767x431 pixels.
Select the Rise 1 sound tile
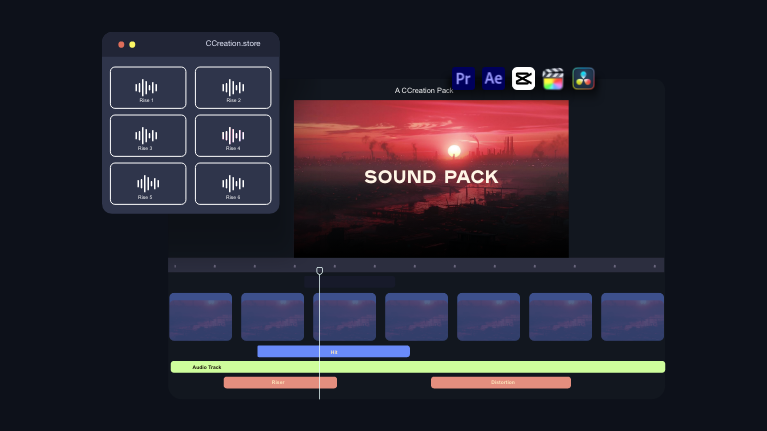point(147,88)
